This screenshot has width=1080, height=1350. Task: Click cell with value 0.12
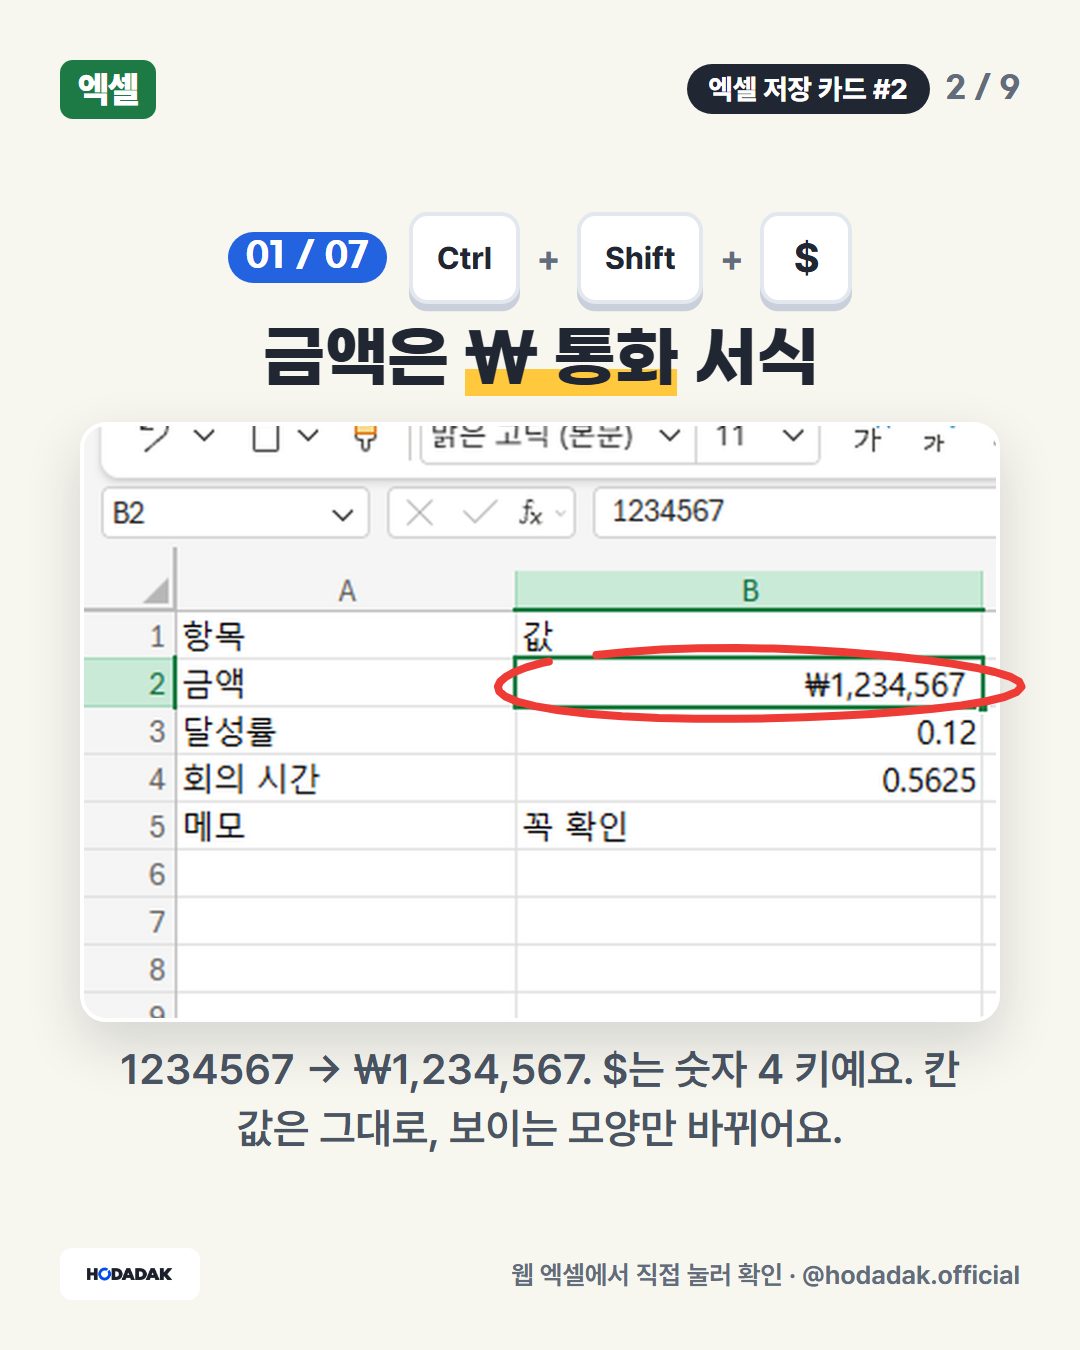tap(749, 731)
